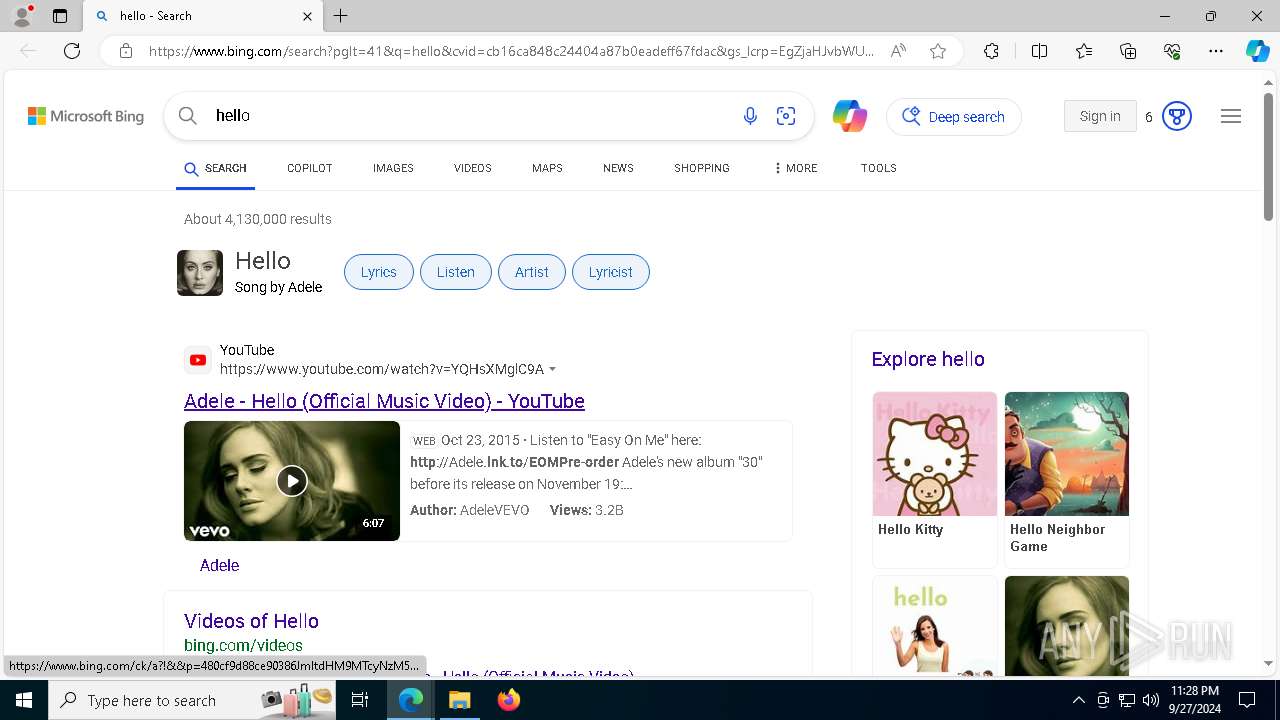This screenshot has height=720, width=1280.
Task: Open the Windows Start menu
Action: tap(23, 700)
